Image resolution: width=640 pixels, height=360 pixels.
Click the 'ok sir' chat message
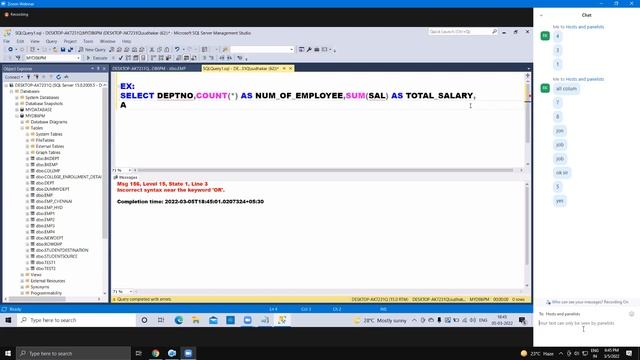click(562, 173)
